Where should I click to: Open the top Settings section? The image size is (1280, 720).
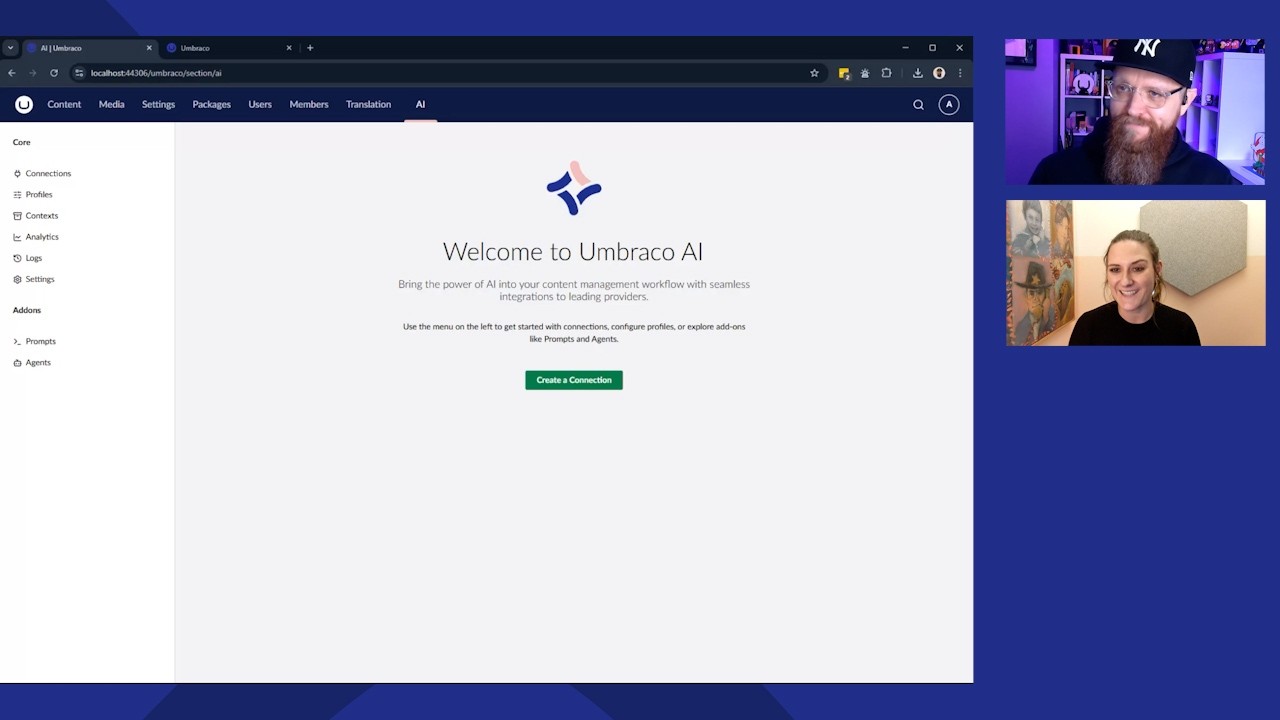click(158, 104)
